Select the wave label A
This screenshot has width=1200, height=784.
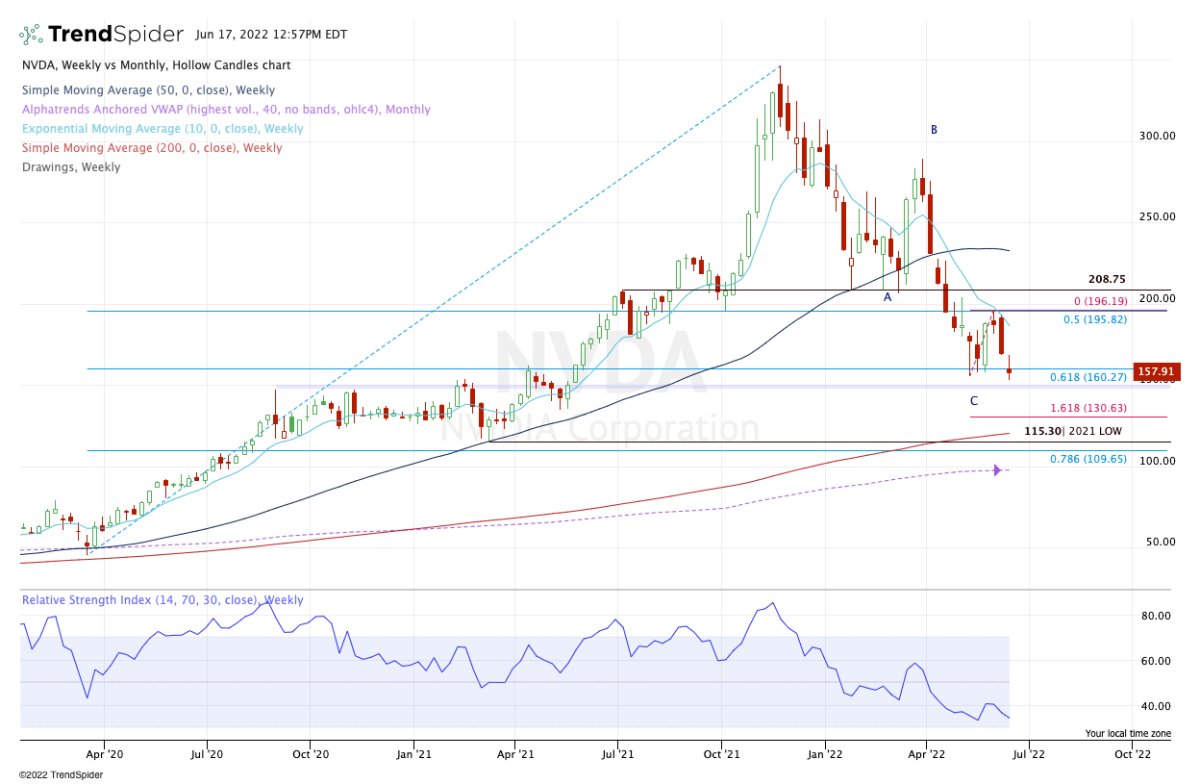pyautogui.click(x=886, y=297)
